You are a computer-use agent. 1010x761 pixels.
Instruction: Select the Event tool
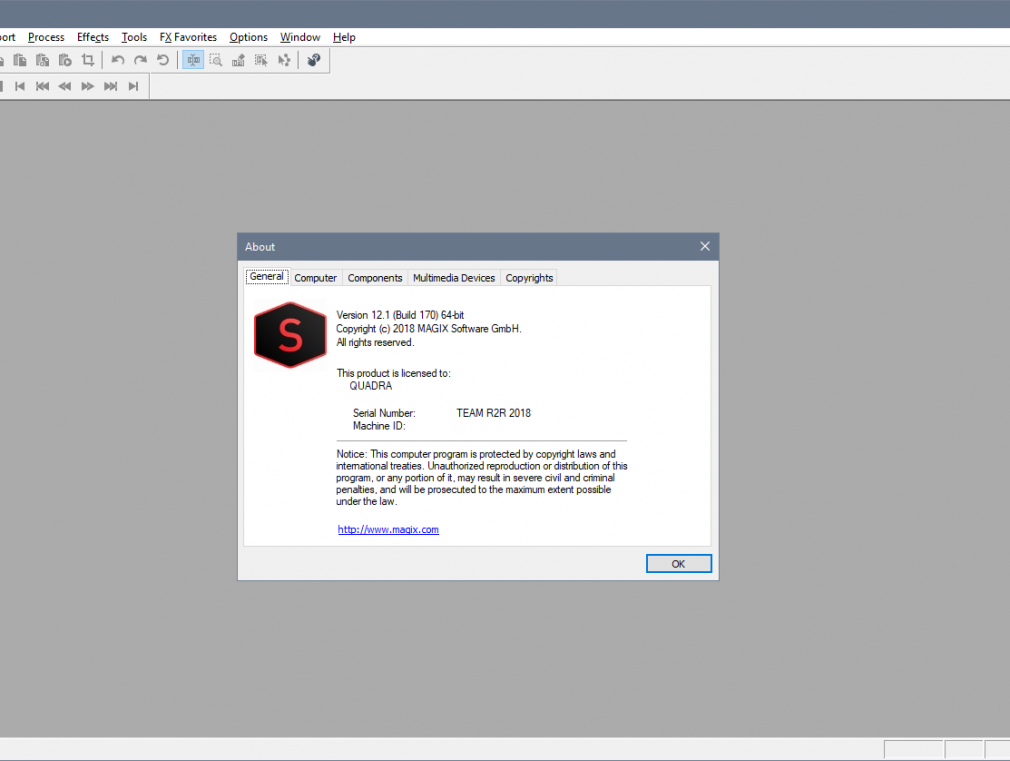[x=261, y=60]
